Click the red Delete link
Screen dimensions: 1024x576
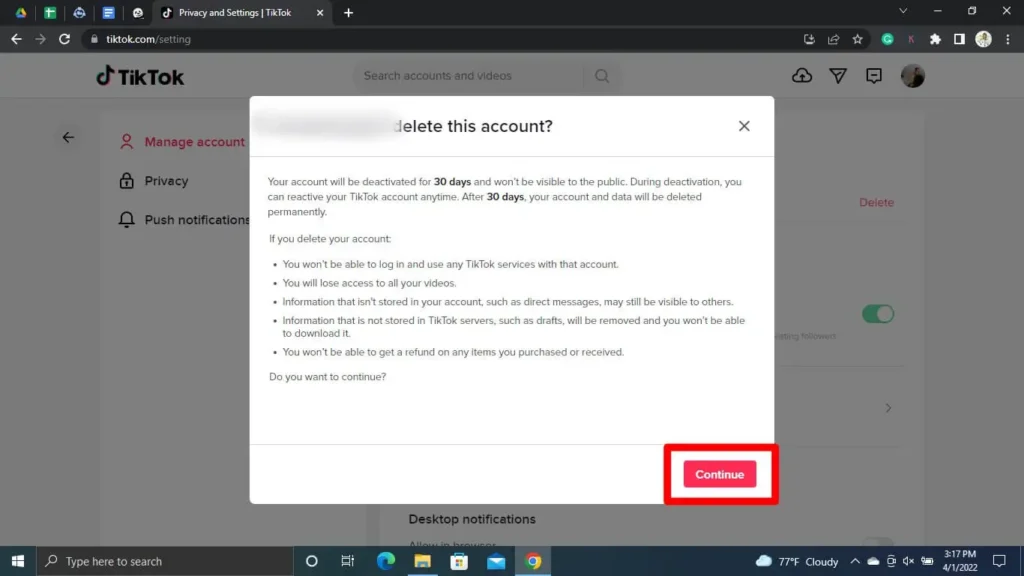876,202
